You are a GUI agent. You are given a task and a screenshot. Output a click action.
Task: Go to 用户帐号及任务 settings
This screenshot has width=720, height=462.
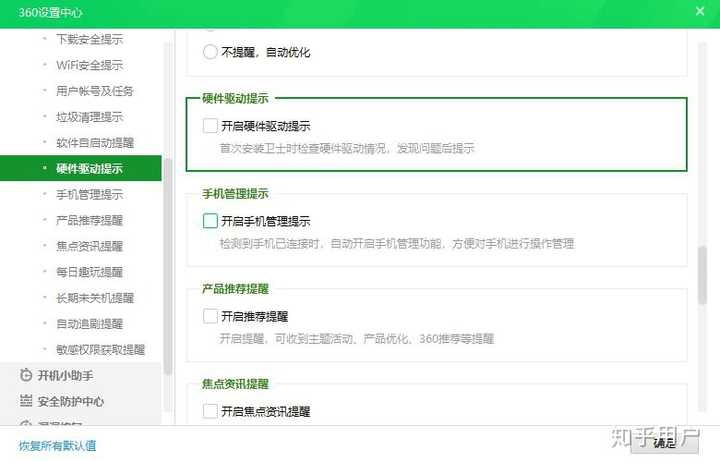click(x=95, y=91)
